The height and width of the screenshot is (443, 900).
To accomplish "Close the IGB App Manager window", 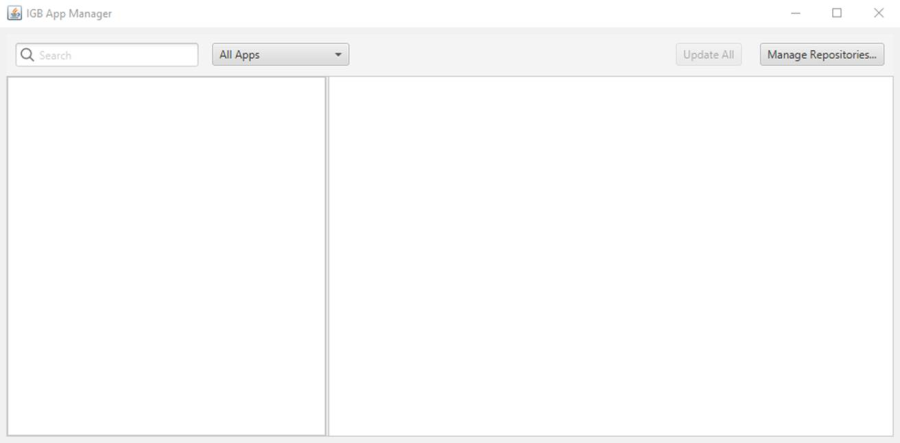I will pos(879,13).
